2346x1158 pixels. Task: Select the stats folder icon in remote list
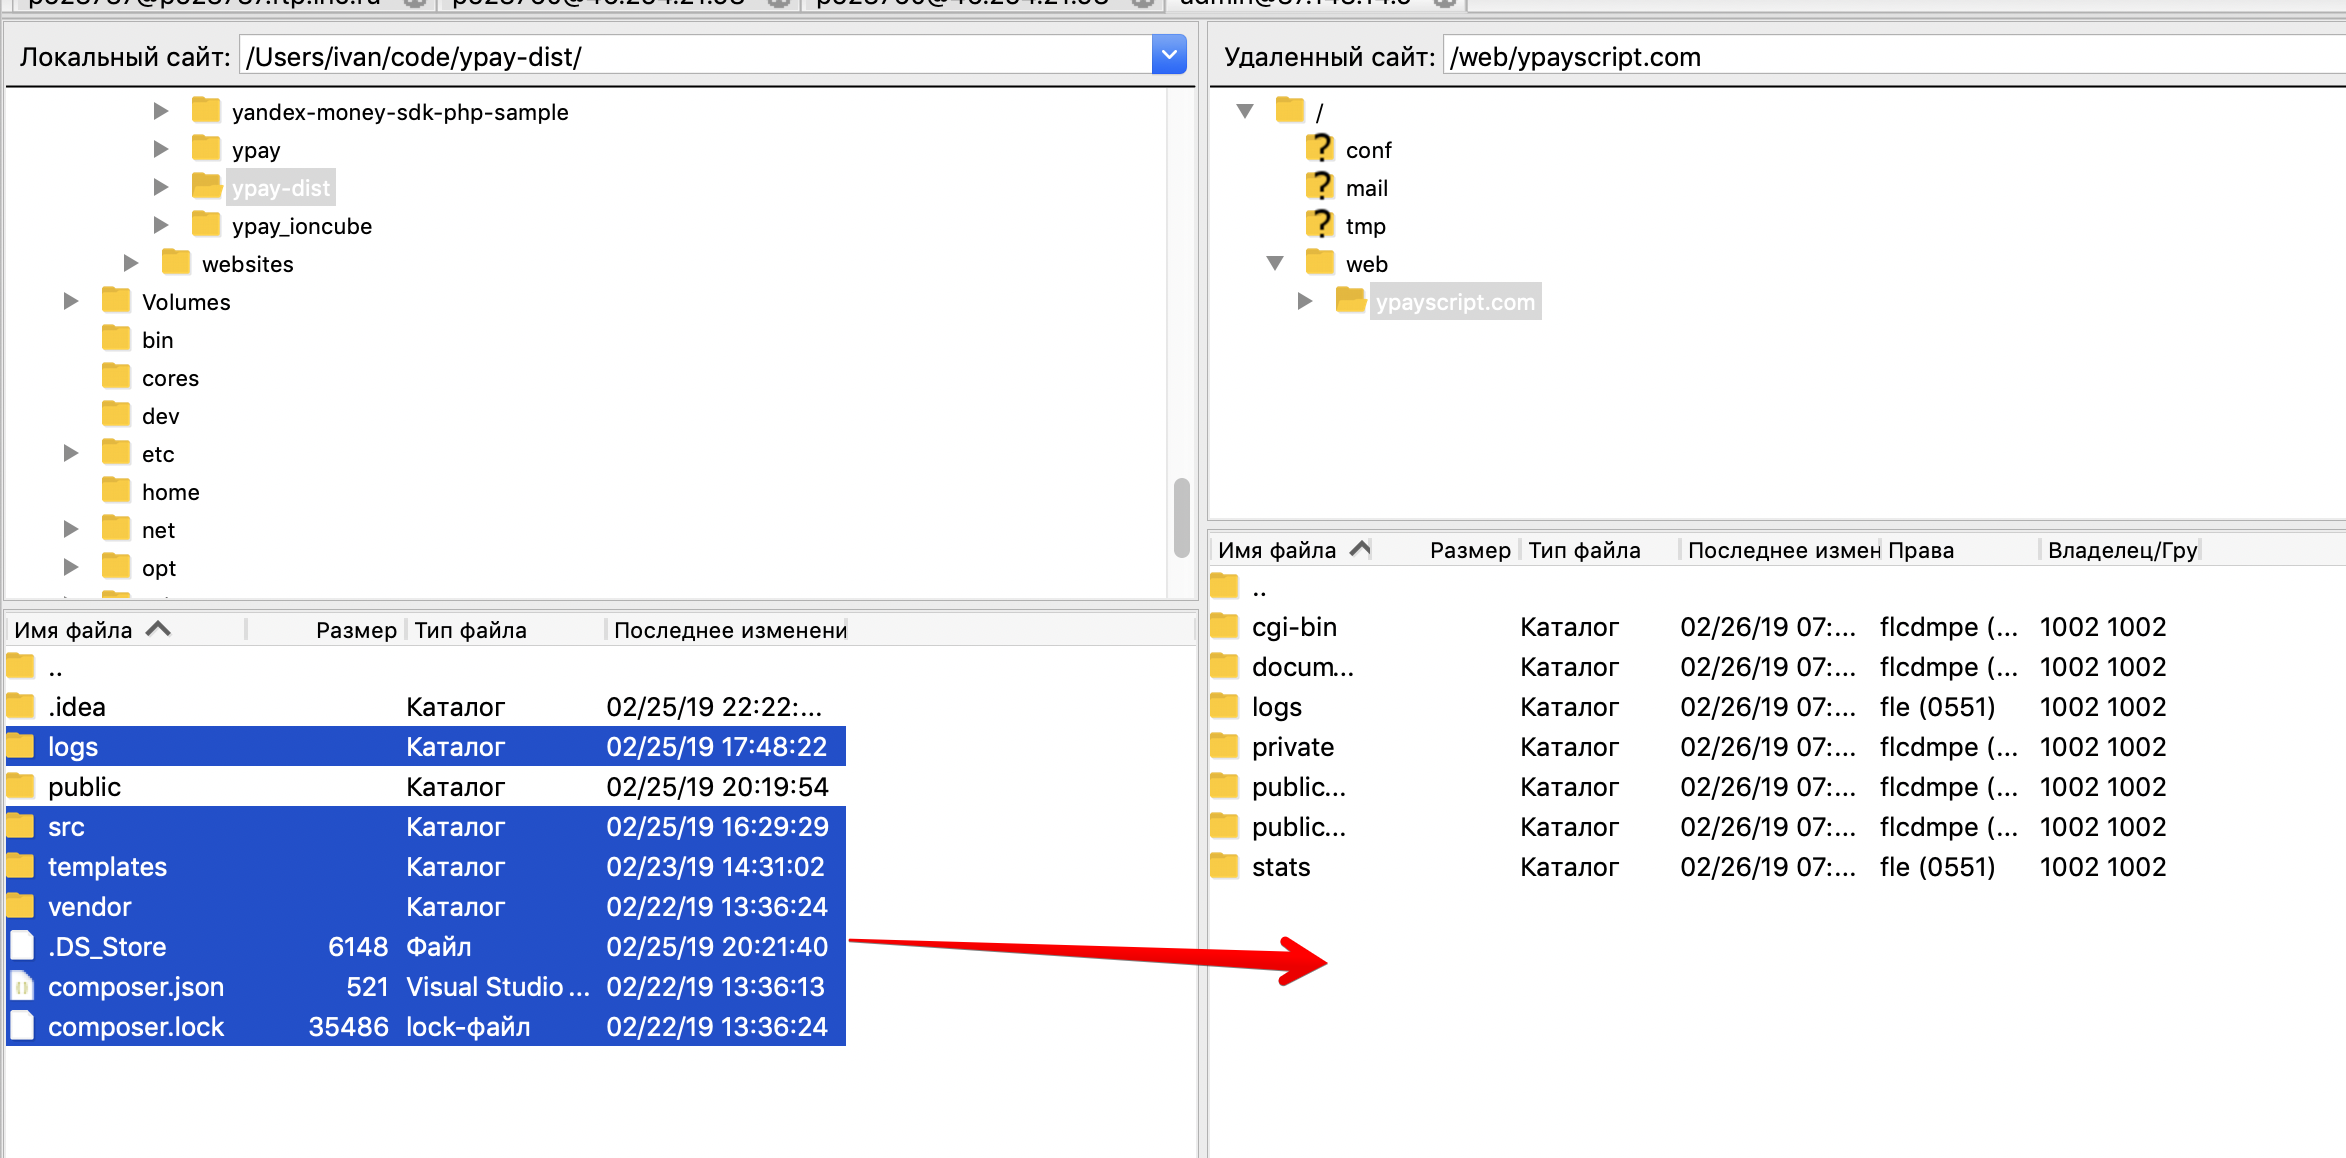(1224, 866)
